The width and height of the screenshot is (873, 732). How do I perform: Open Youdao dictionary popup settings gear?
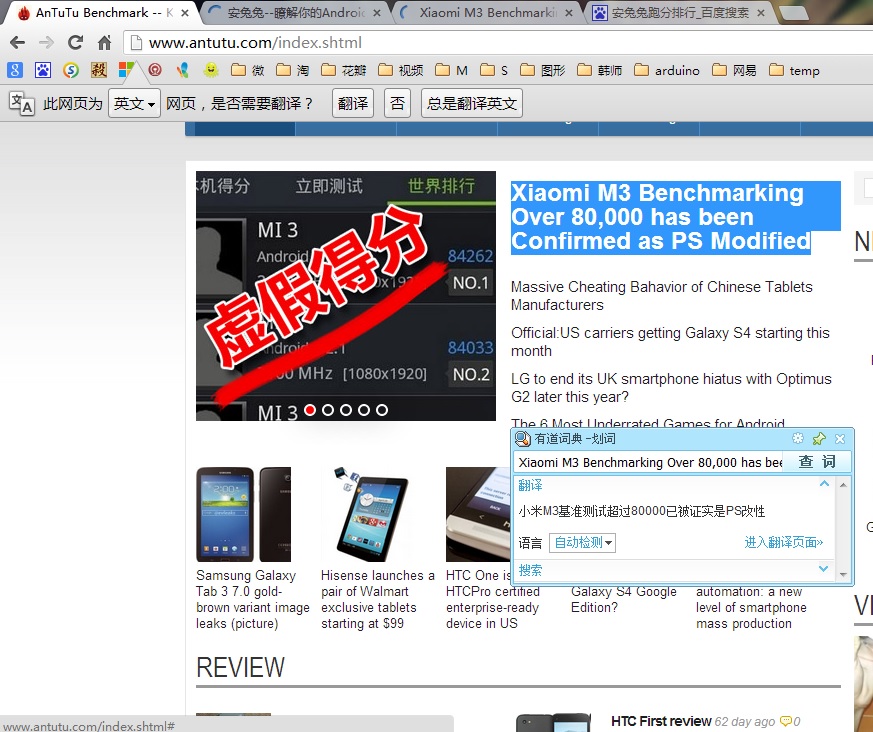coord(798,439)
